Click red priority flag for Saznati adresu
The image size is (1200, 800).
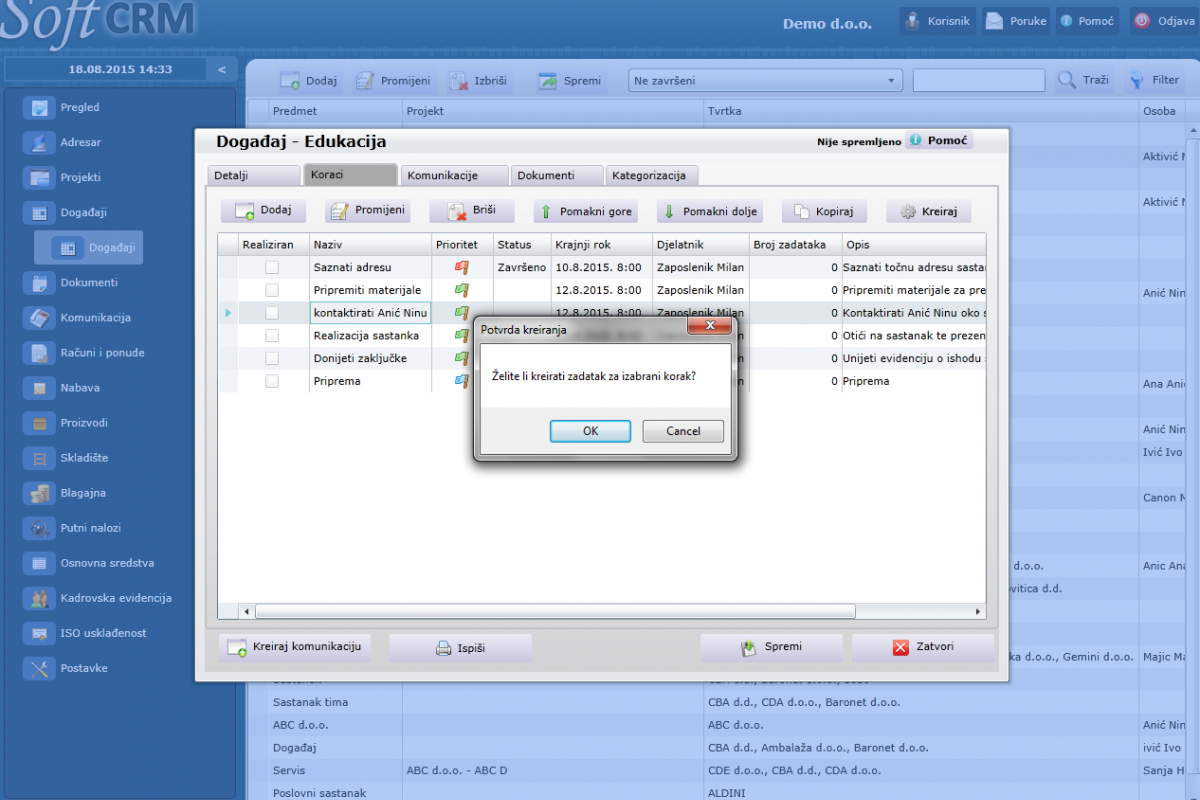pyautogui.click(x=461, y=267)
